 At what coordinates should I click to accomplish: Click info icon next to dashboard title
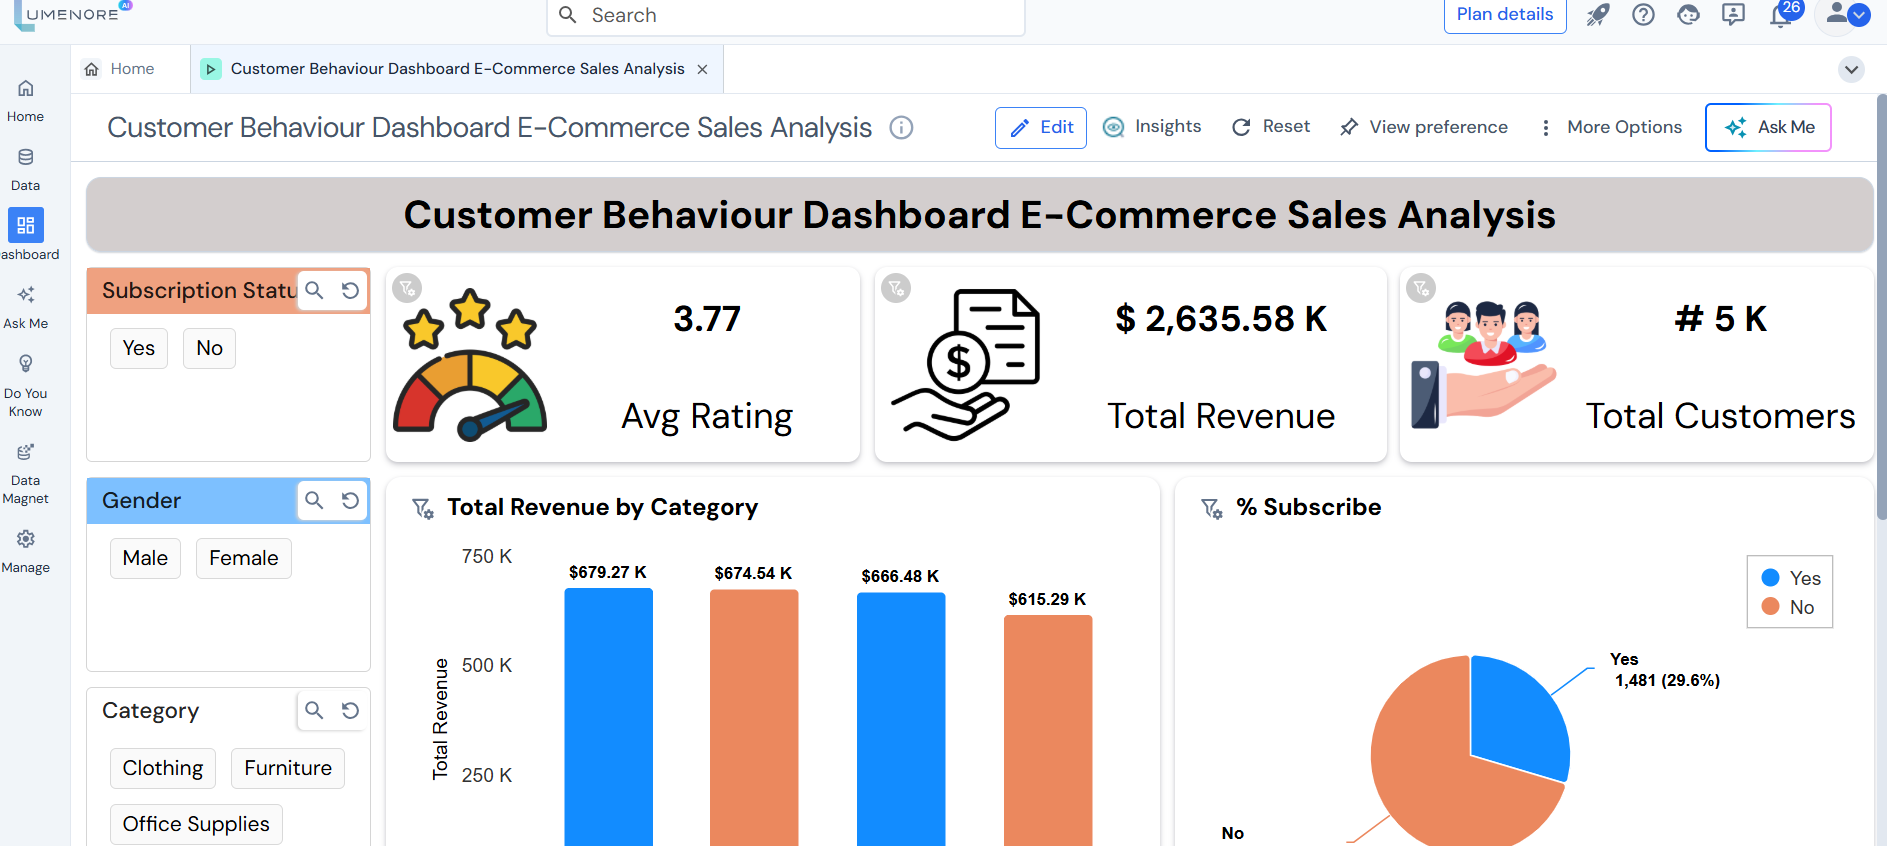901,127
